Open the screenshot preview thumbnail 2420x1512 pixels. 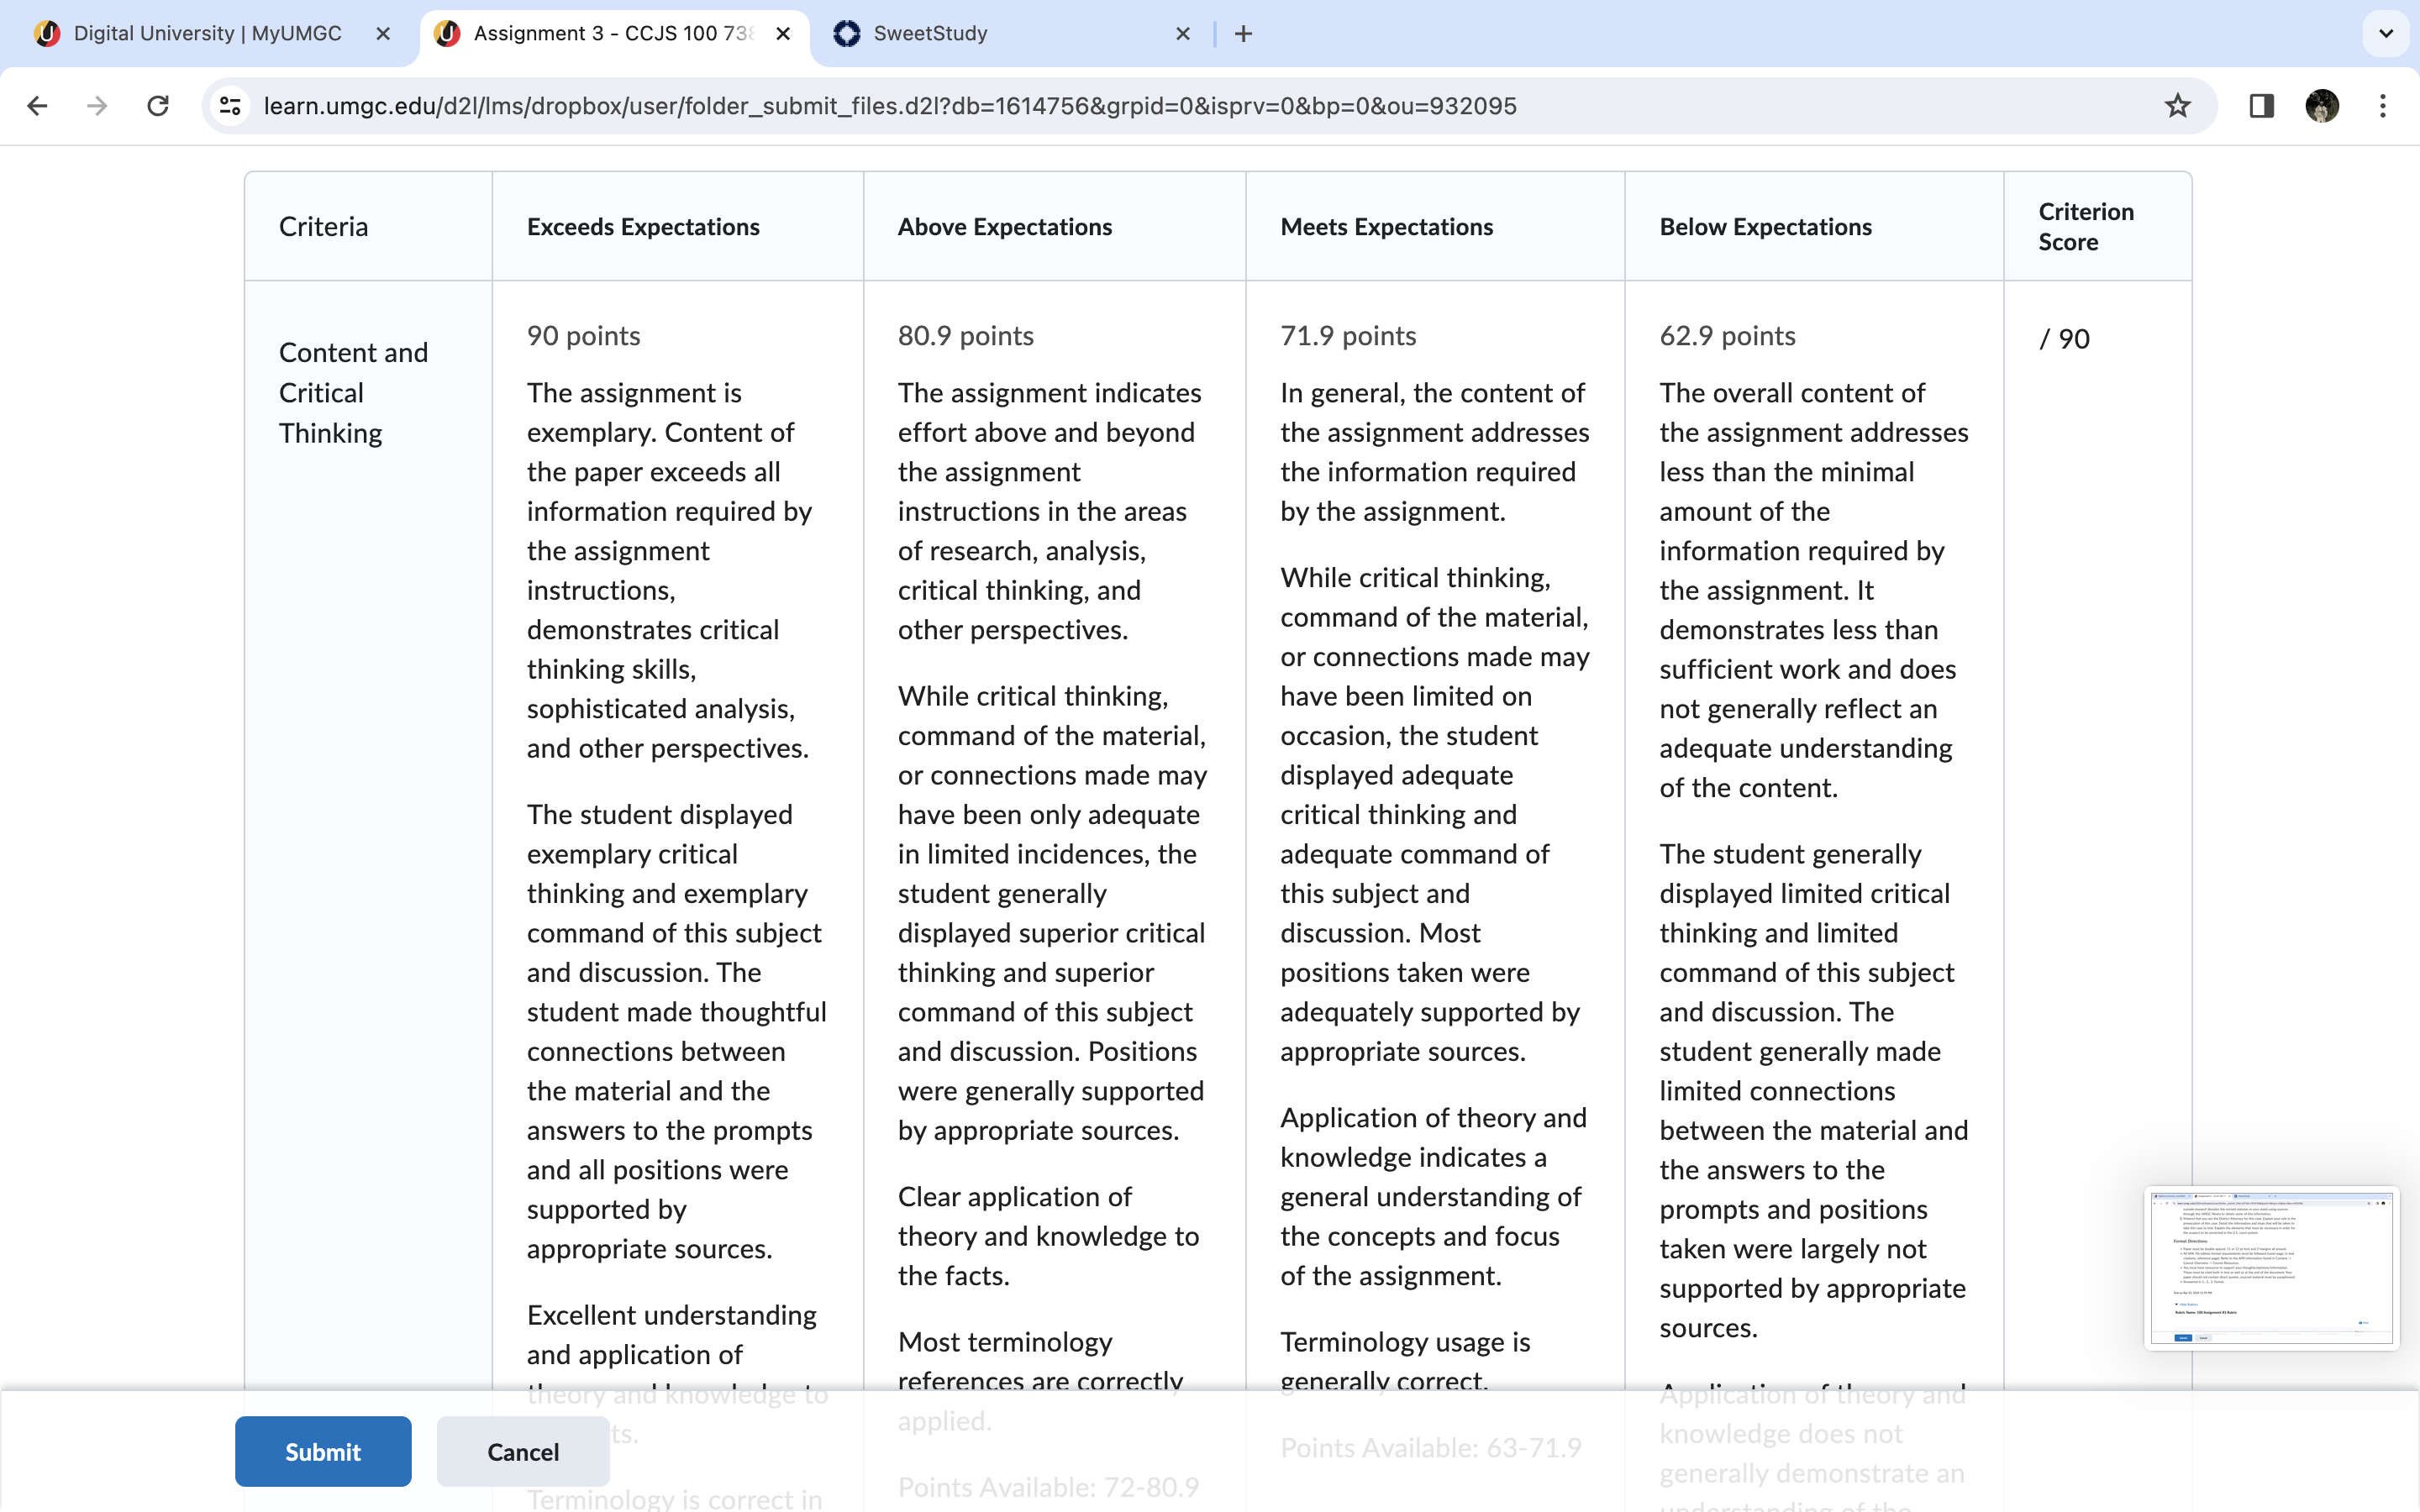coord(2272,1268)
